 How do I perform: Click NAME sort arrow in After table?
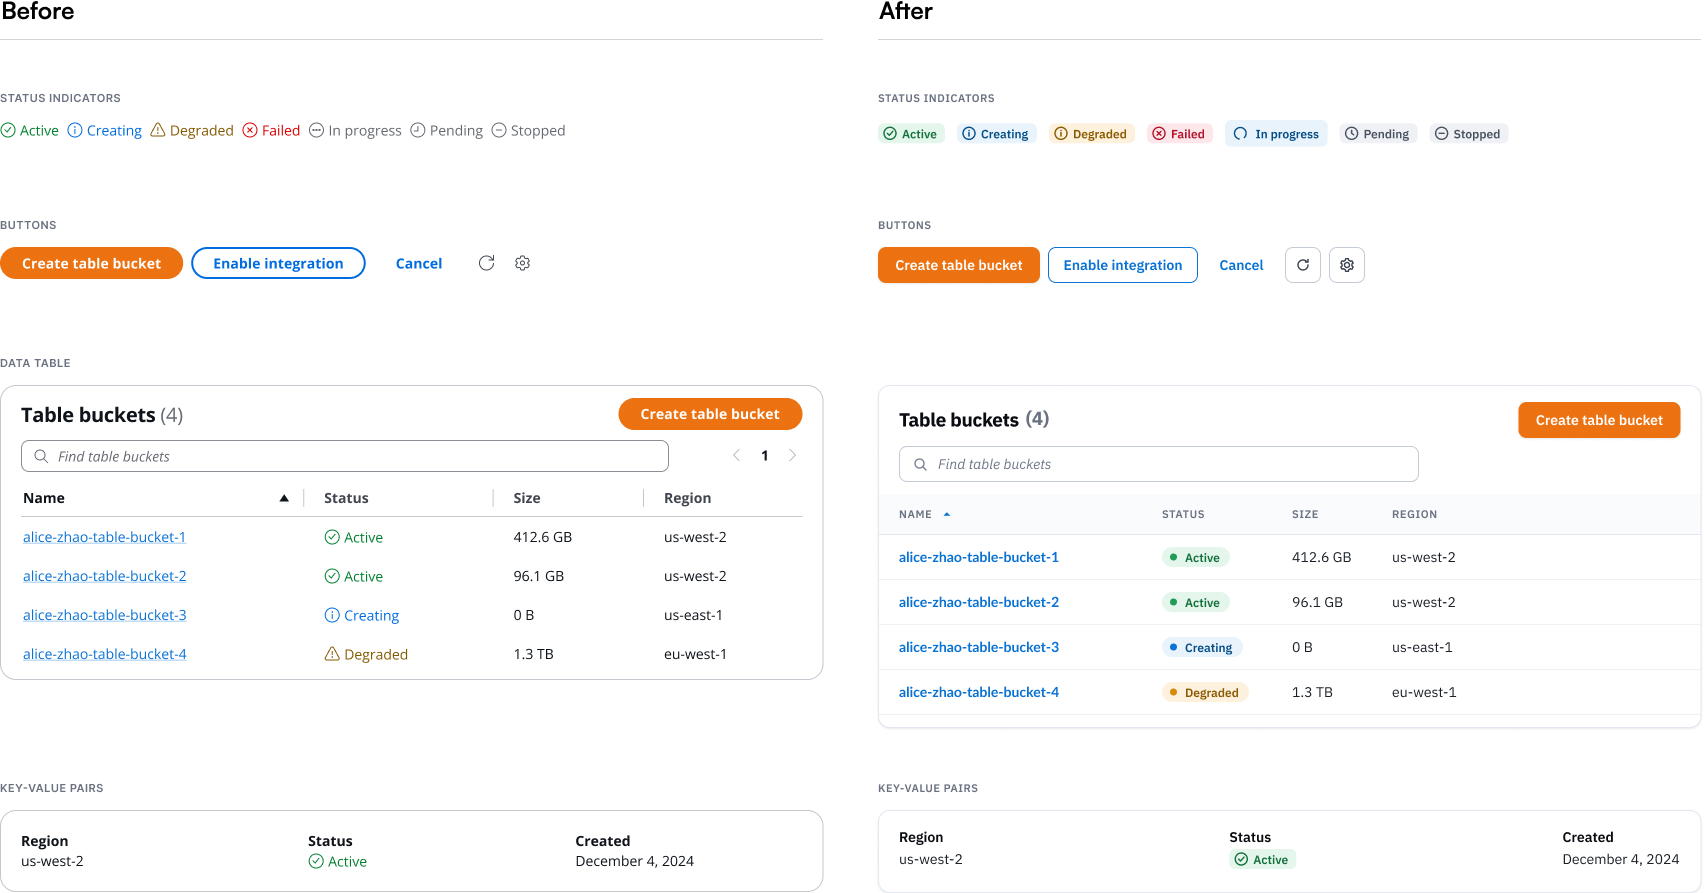coord(947,514)
